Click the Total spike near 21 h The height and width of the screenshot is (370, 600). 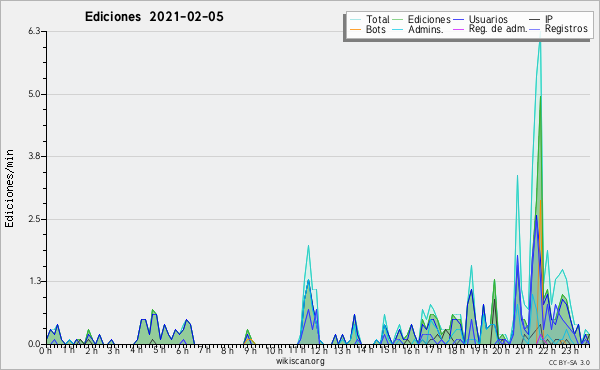coord(517,176)
